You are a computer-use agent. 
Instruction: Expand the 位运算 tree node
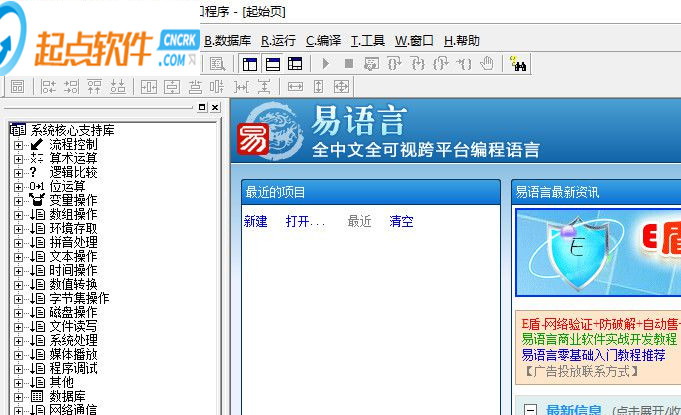tap(18, 187)
